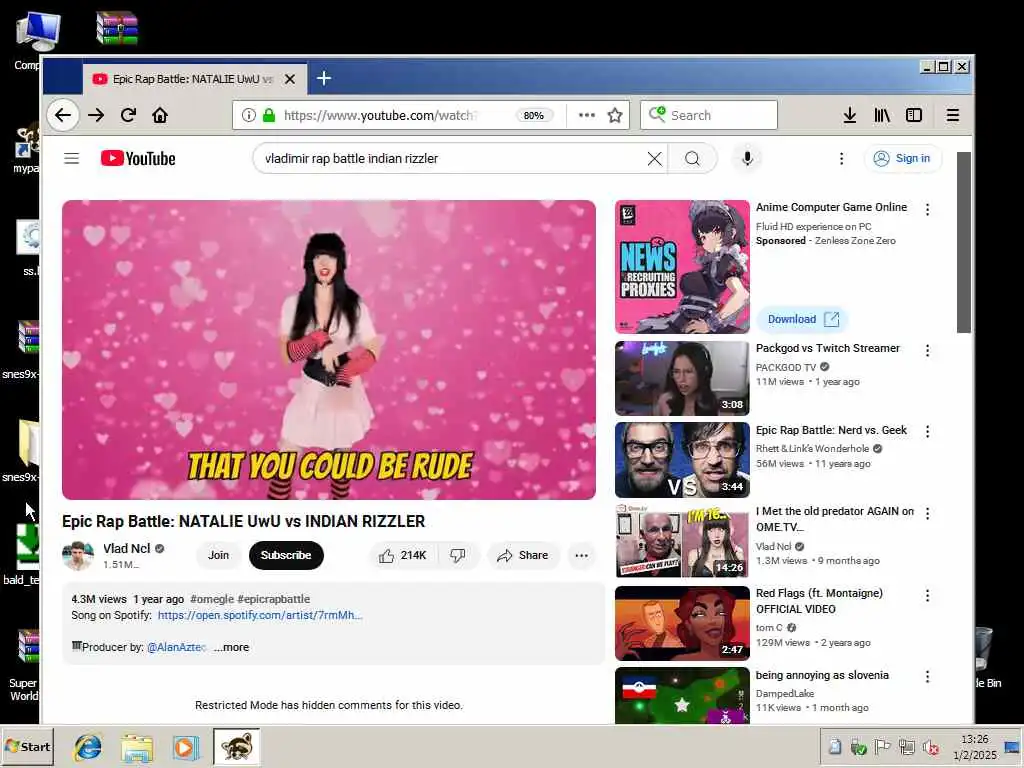Open the @AlanAztec producer link

point(176,647)
